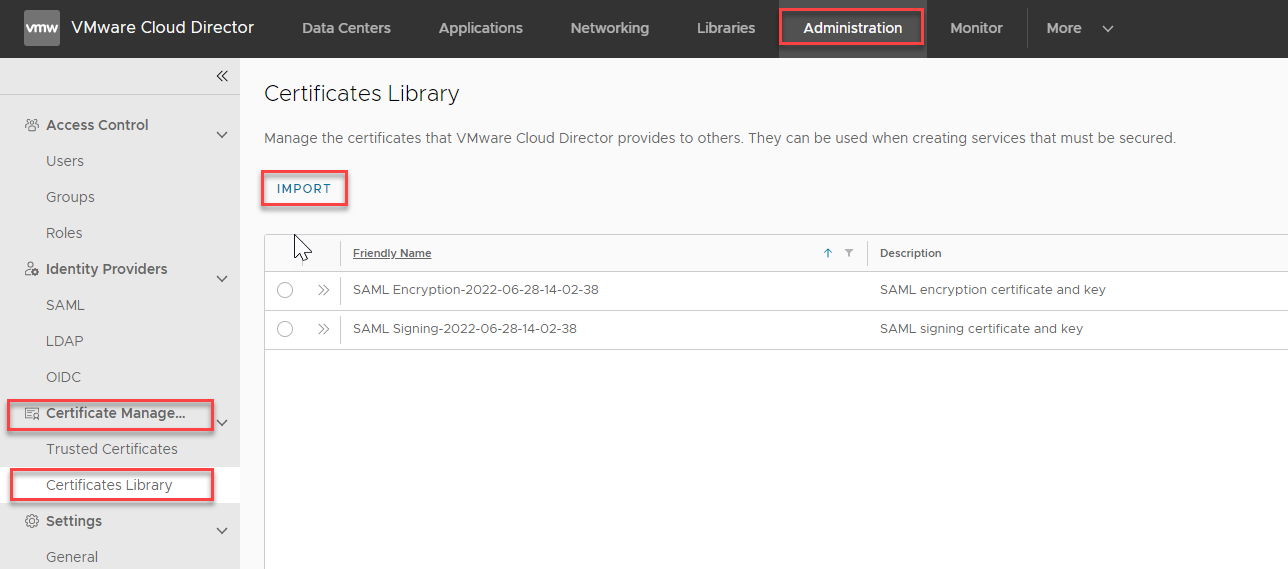The image size is (1288, 569).
Task: Switch to the Networking tab
Action: point(609,28)
